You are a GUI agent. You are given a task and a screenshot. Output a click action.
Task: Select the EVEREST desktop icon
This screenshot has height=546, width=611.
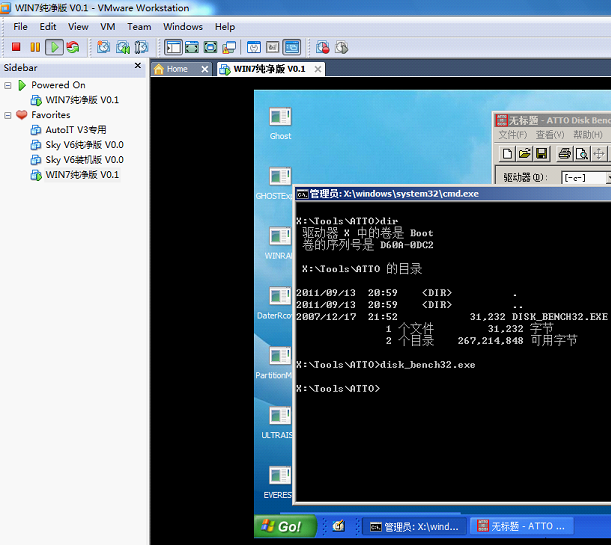[x=278, y=483]
